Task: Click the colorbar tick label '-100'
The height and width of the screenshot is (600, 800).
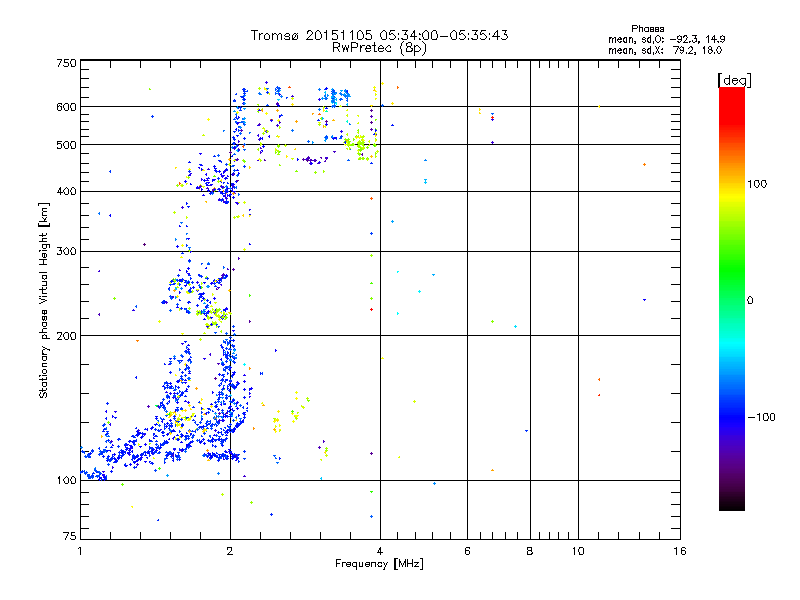Action: (x=761, y=417)
